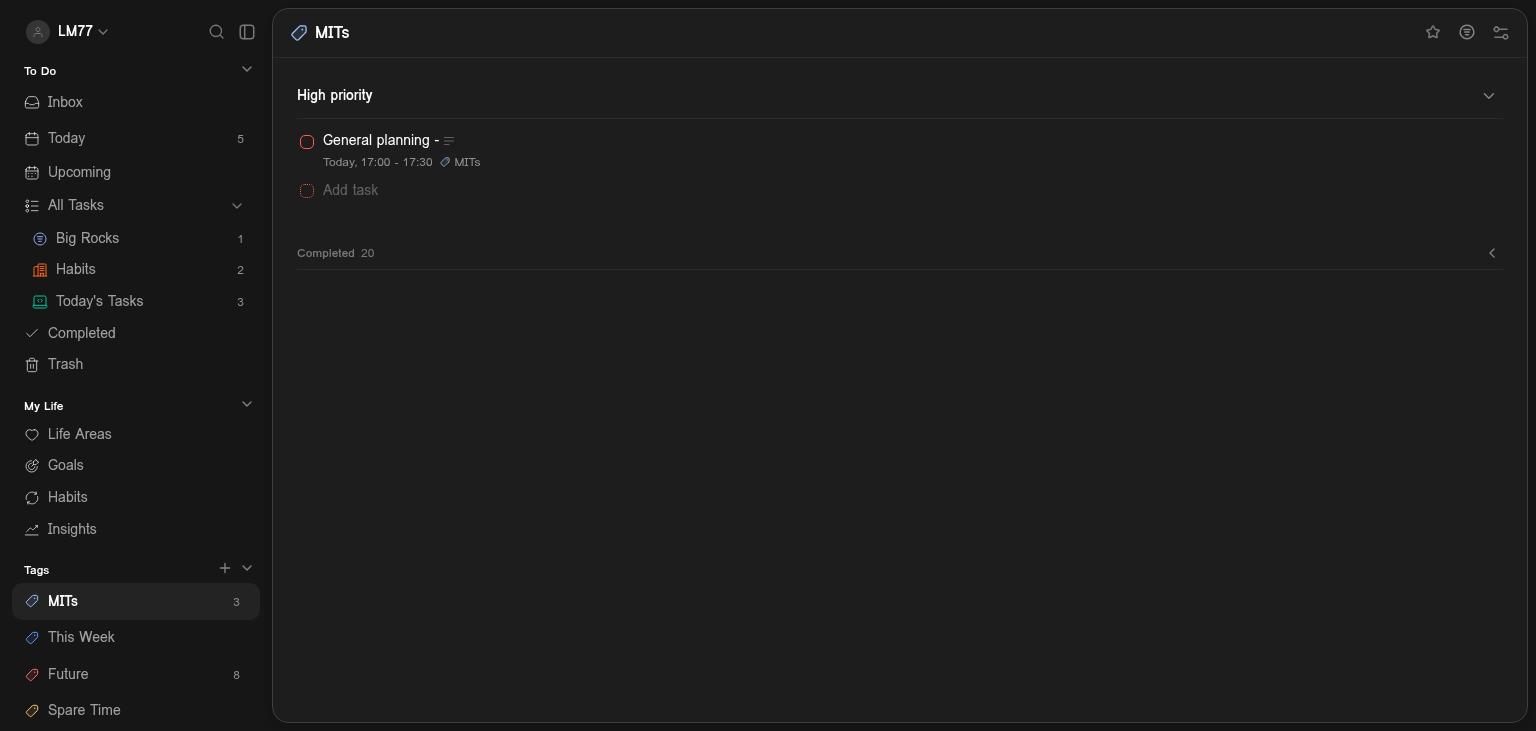
Task: Complete the General planning task checkbox
Action: 307,142
